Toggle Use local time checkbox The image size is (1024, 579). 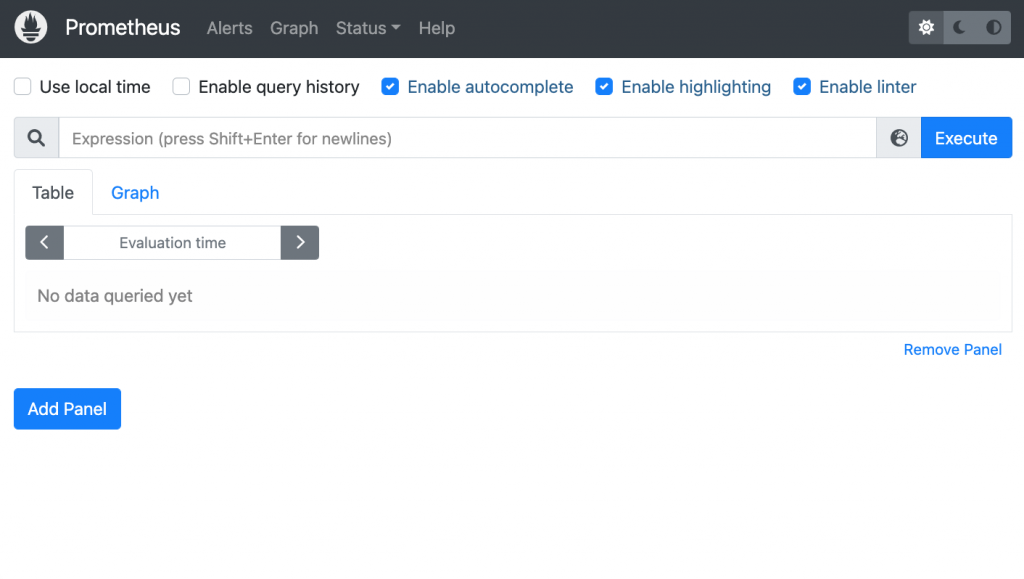click(23, 87)
